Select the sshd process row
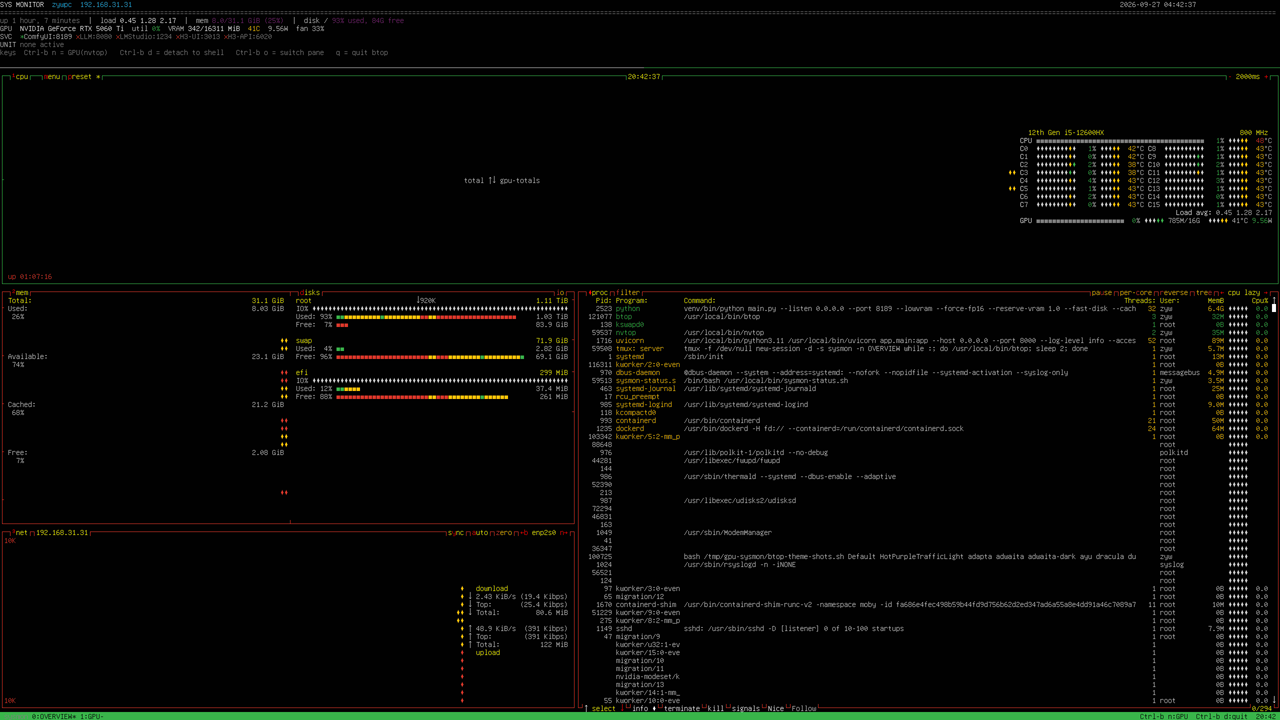 click(x=930, y=629)
